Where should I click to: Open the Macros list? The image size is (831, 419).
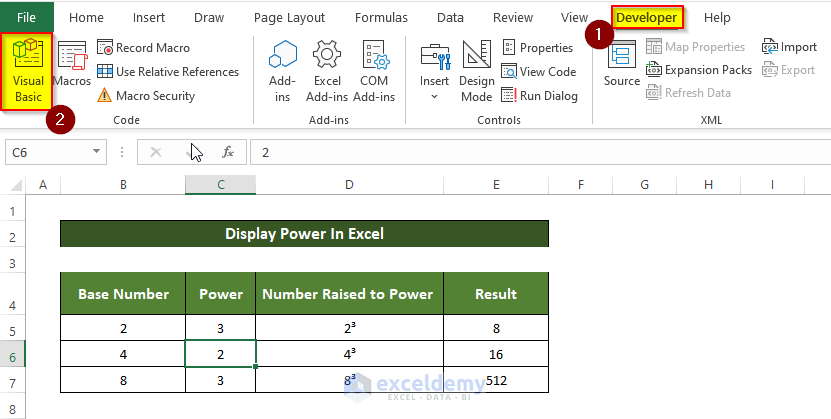(x=72, y=64)
